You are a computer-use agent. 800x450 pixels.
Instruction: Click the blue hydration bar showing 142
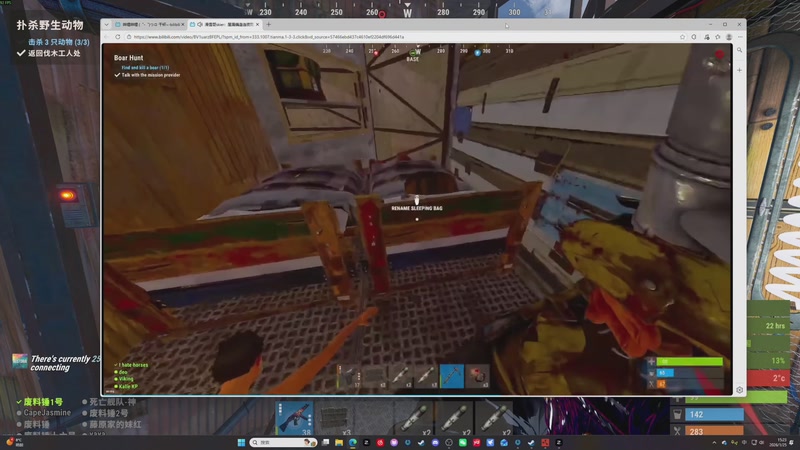coord(714,414)
